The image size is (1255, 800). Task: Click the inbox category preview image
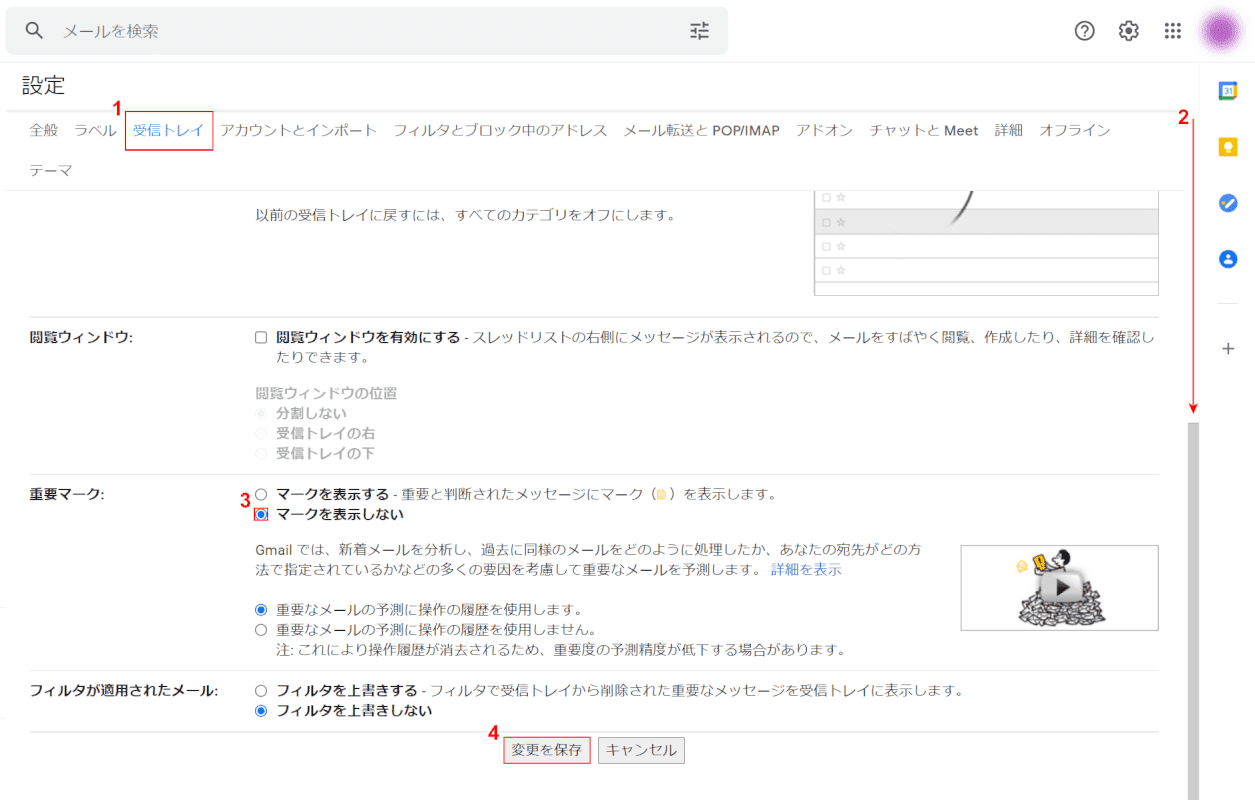click(x=986, y=243)
